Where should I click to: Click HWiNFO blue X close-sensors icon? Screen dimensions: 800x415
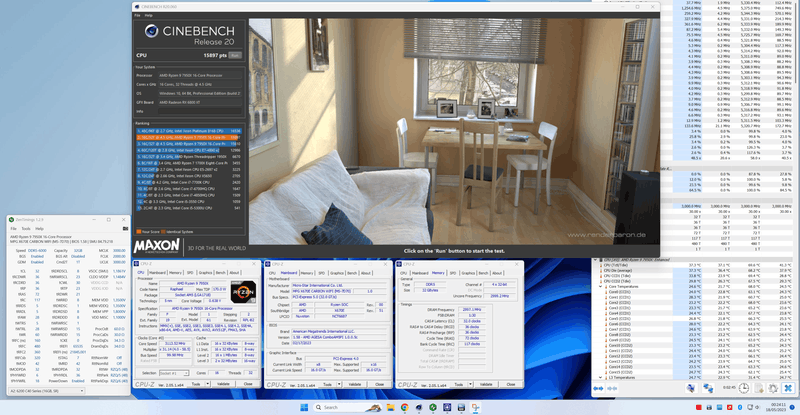click(x=788, y=388)
